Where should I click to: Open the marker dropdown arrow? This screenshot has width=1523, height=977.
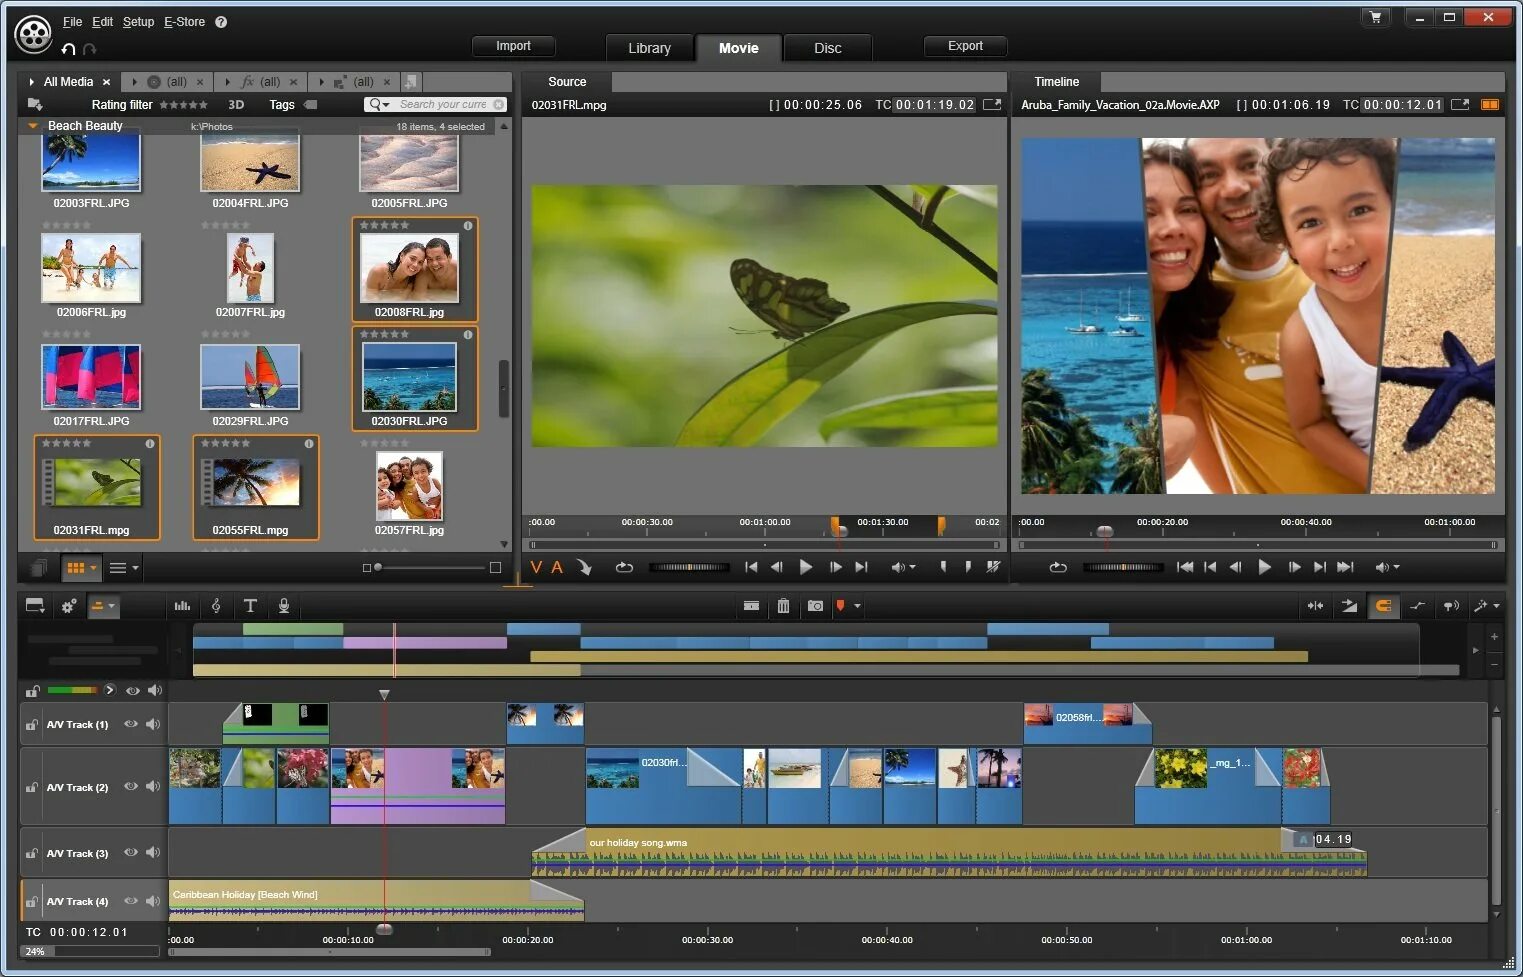[857, 606]
